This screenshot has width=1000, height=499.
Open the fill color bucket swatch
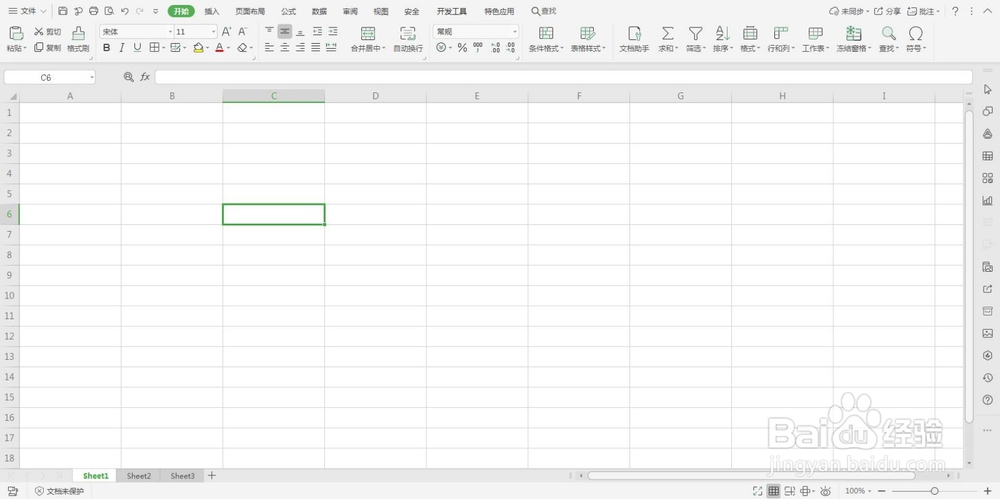198,48
